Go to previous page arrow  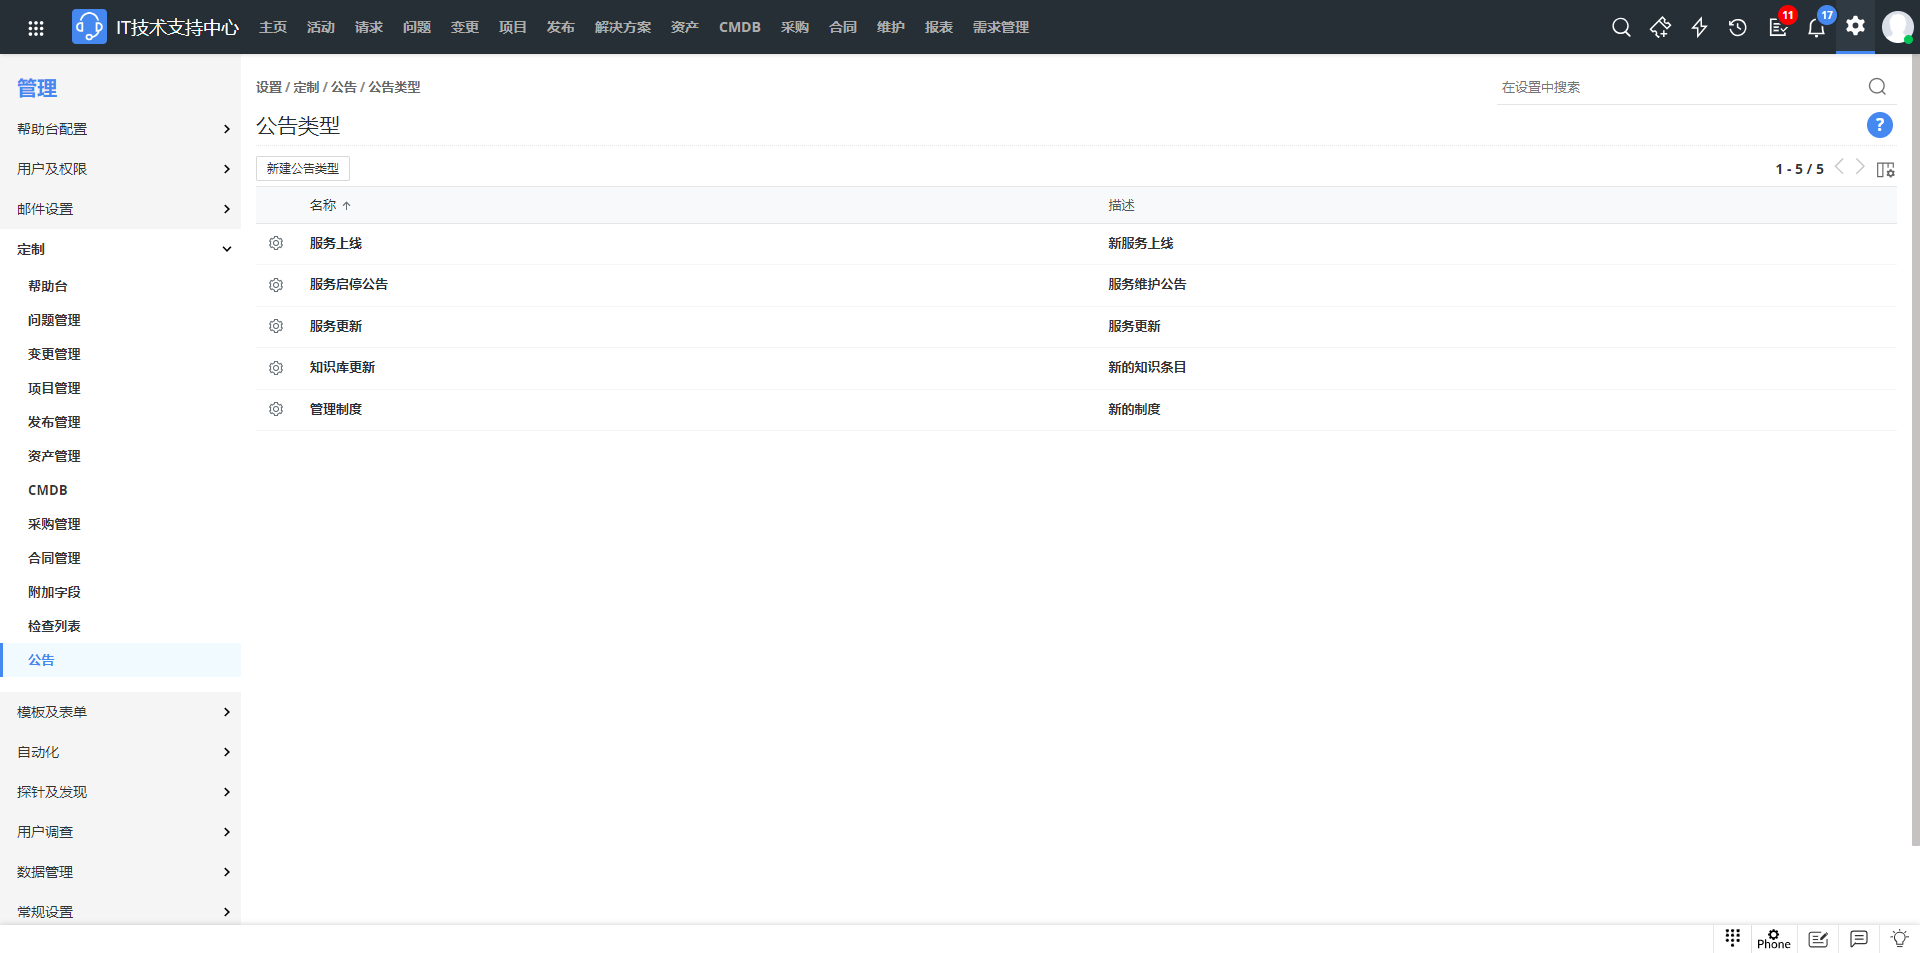pyautogui.click(x=1839, y=167)
